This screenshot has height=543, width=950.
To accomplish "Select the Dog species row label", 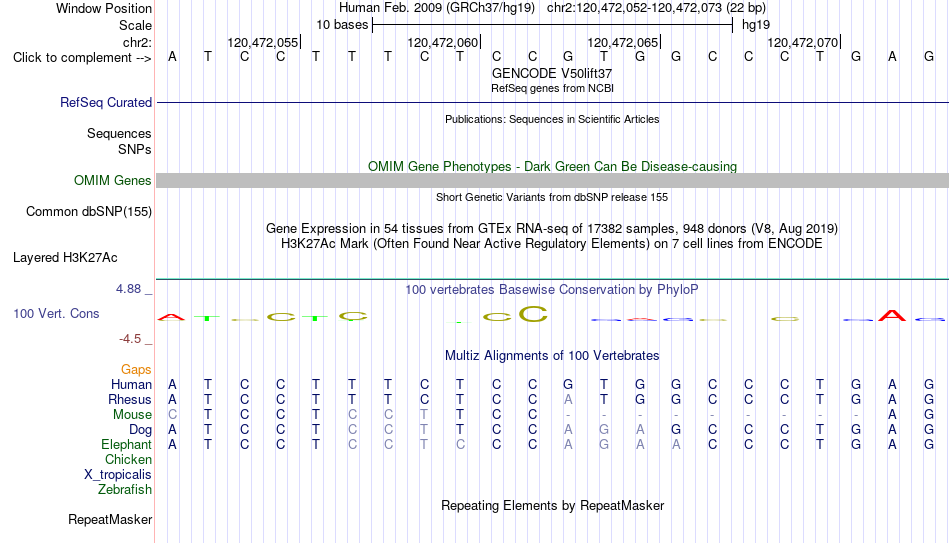I will (141, 430).
